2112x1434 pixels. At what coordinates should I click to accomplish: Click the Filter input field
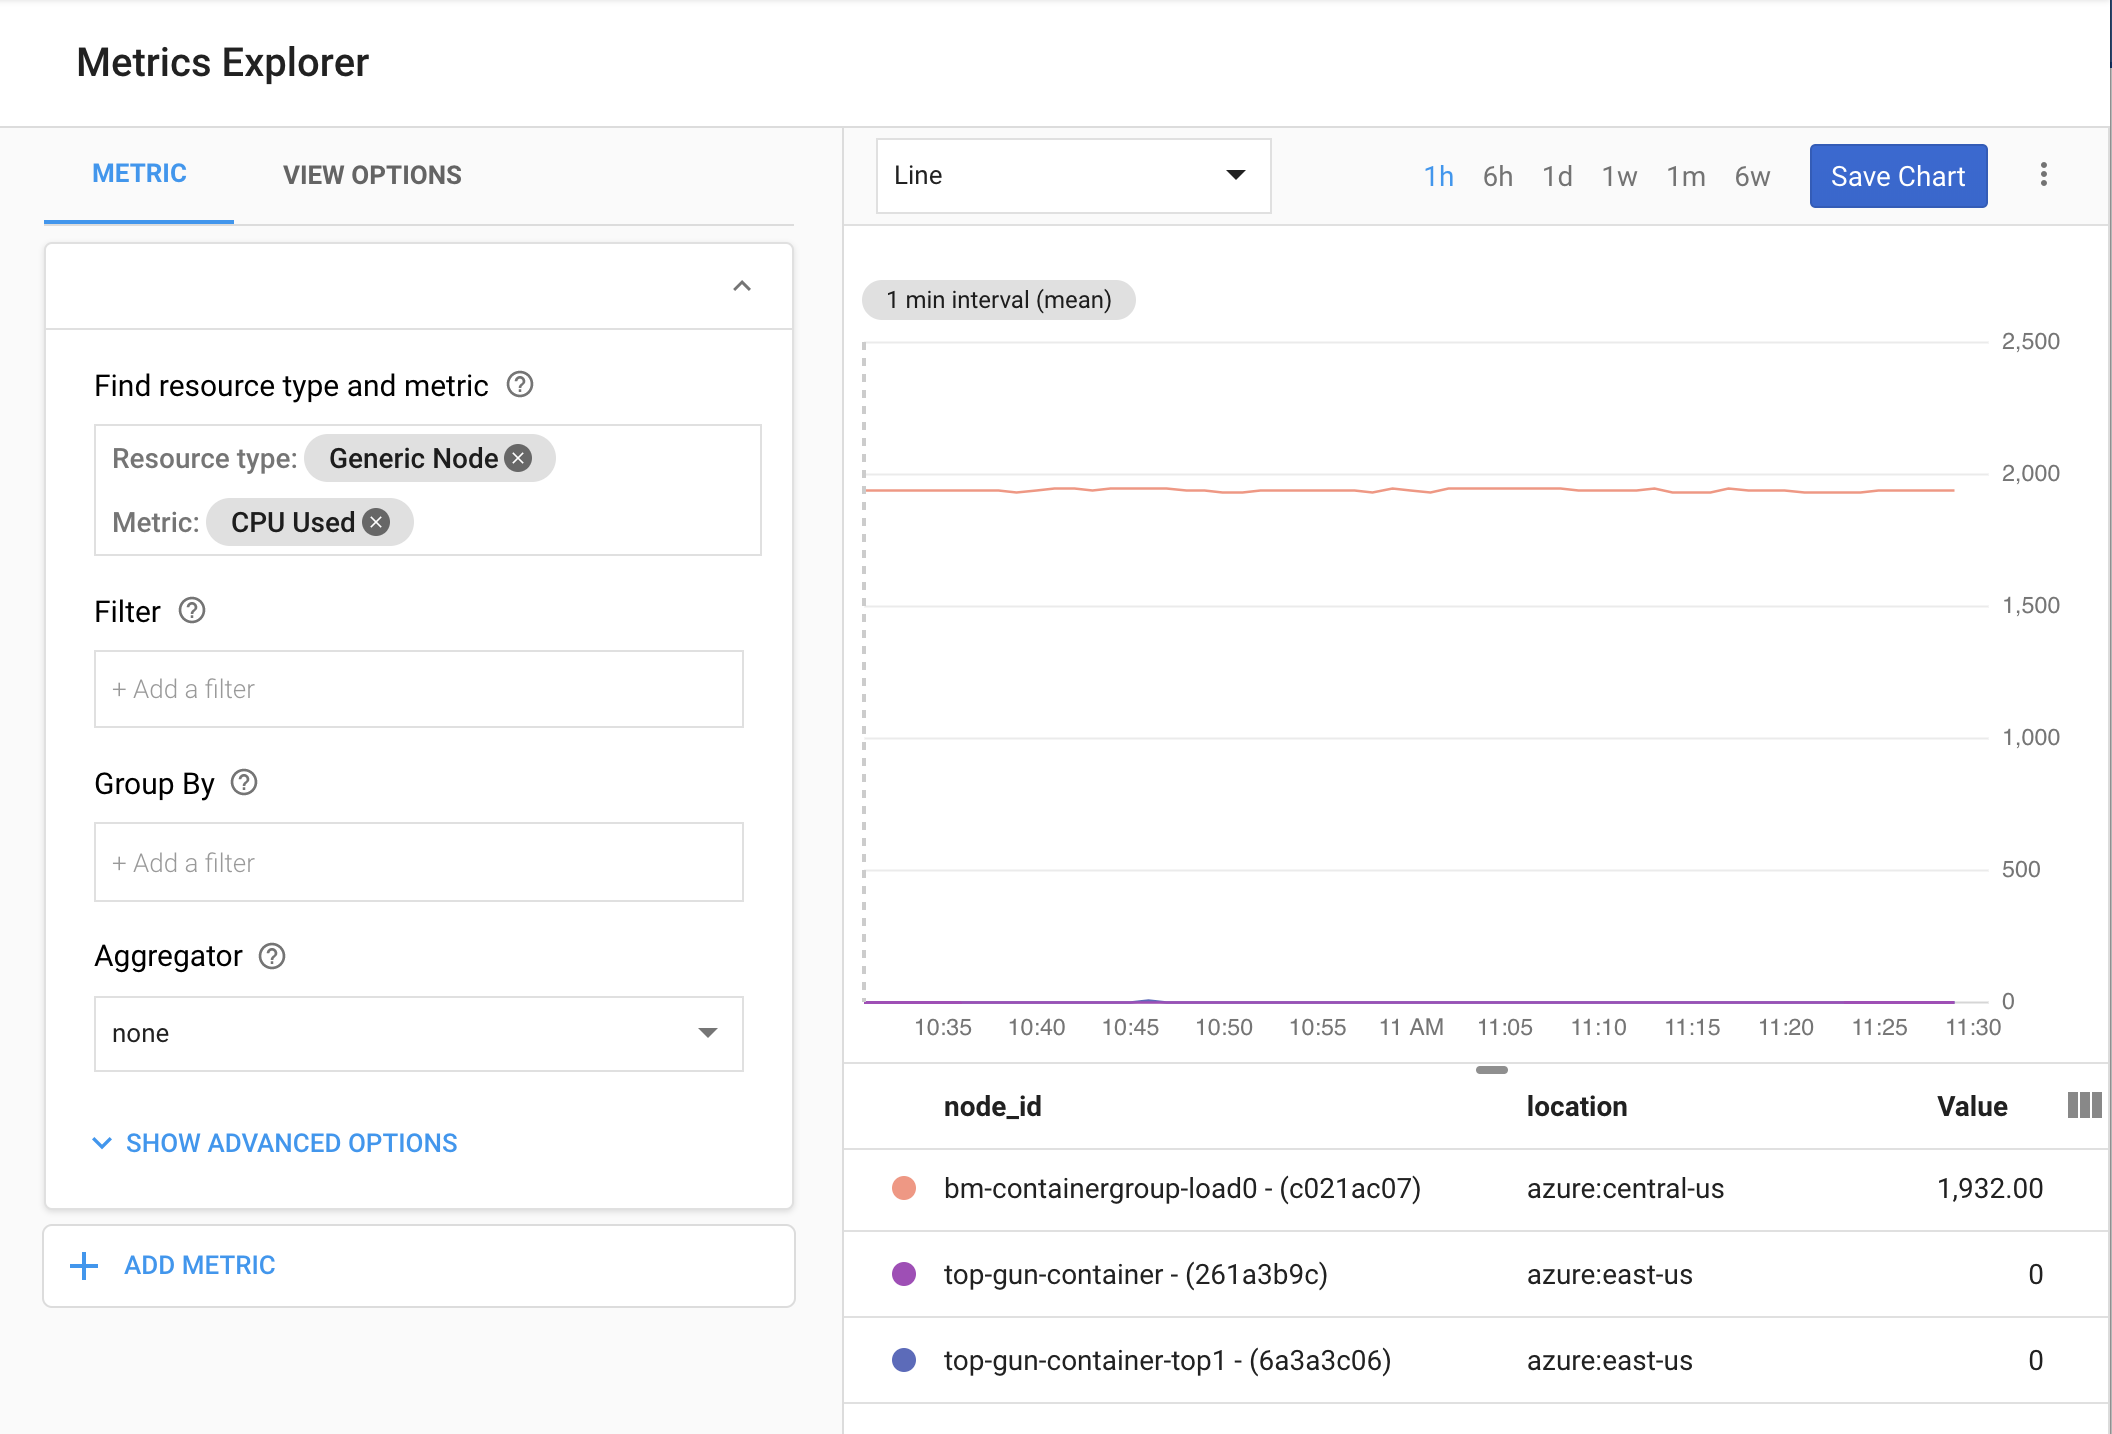[419, 688]
